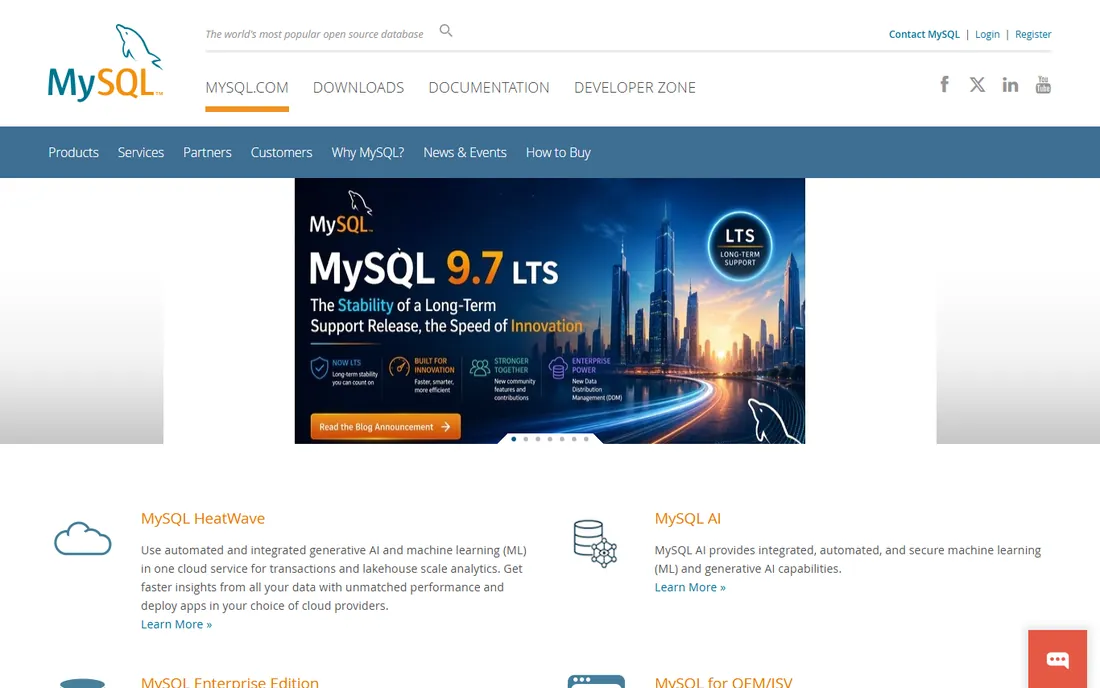Screen dimensions: 1100x688
Task: Click the MySQL AI database icon
Action: pos(595,543)
